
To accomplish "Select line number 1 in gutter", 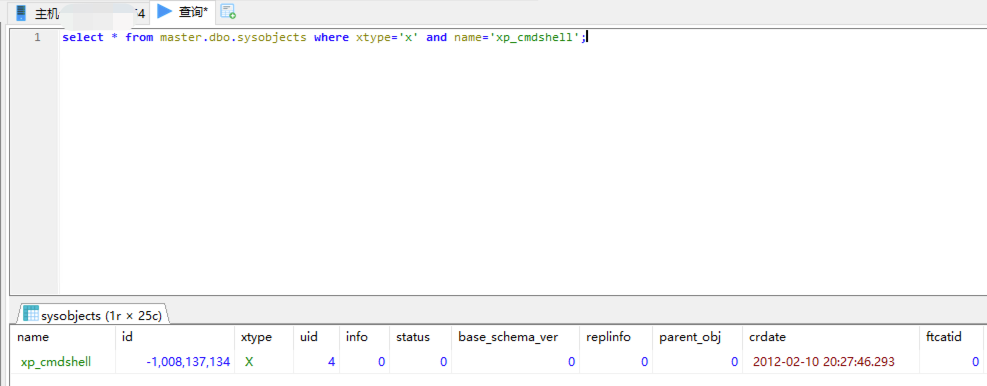I will pos(37,37).
